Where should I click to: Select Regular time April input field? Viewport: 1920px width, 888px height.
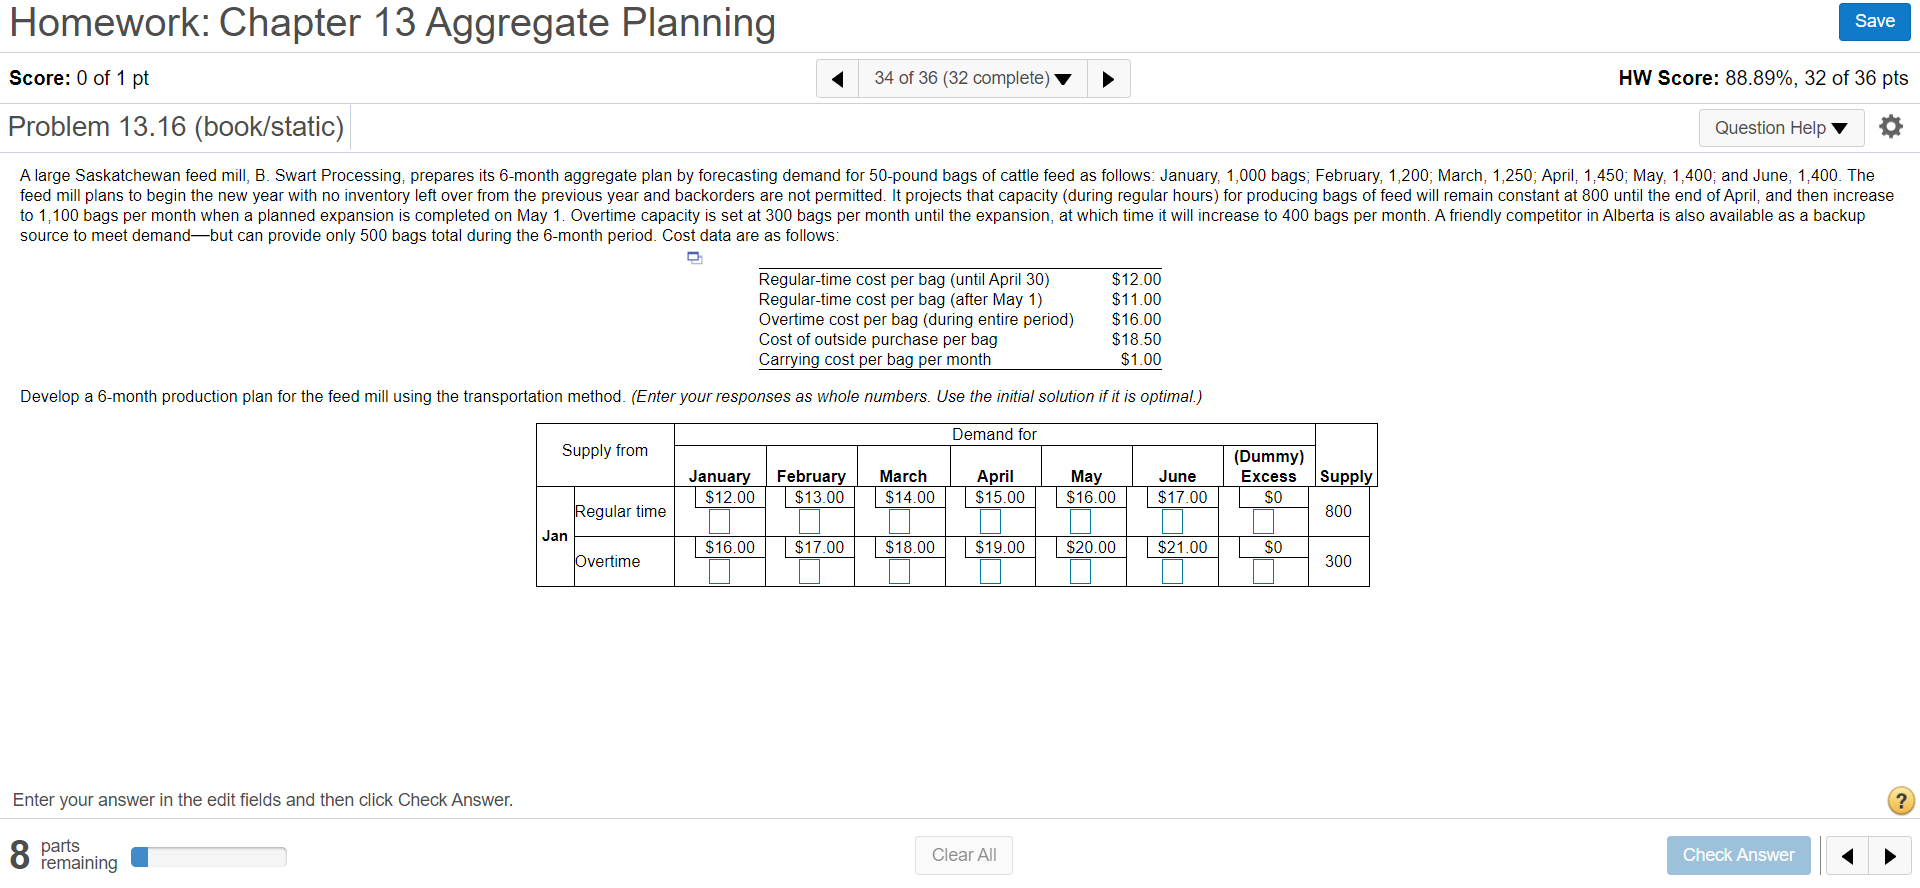click(x=990, y=522)
